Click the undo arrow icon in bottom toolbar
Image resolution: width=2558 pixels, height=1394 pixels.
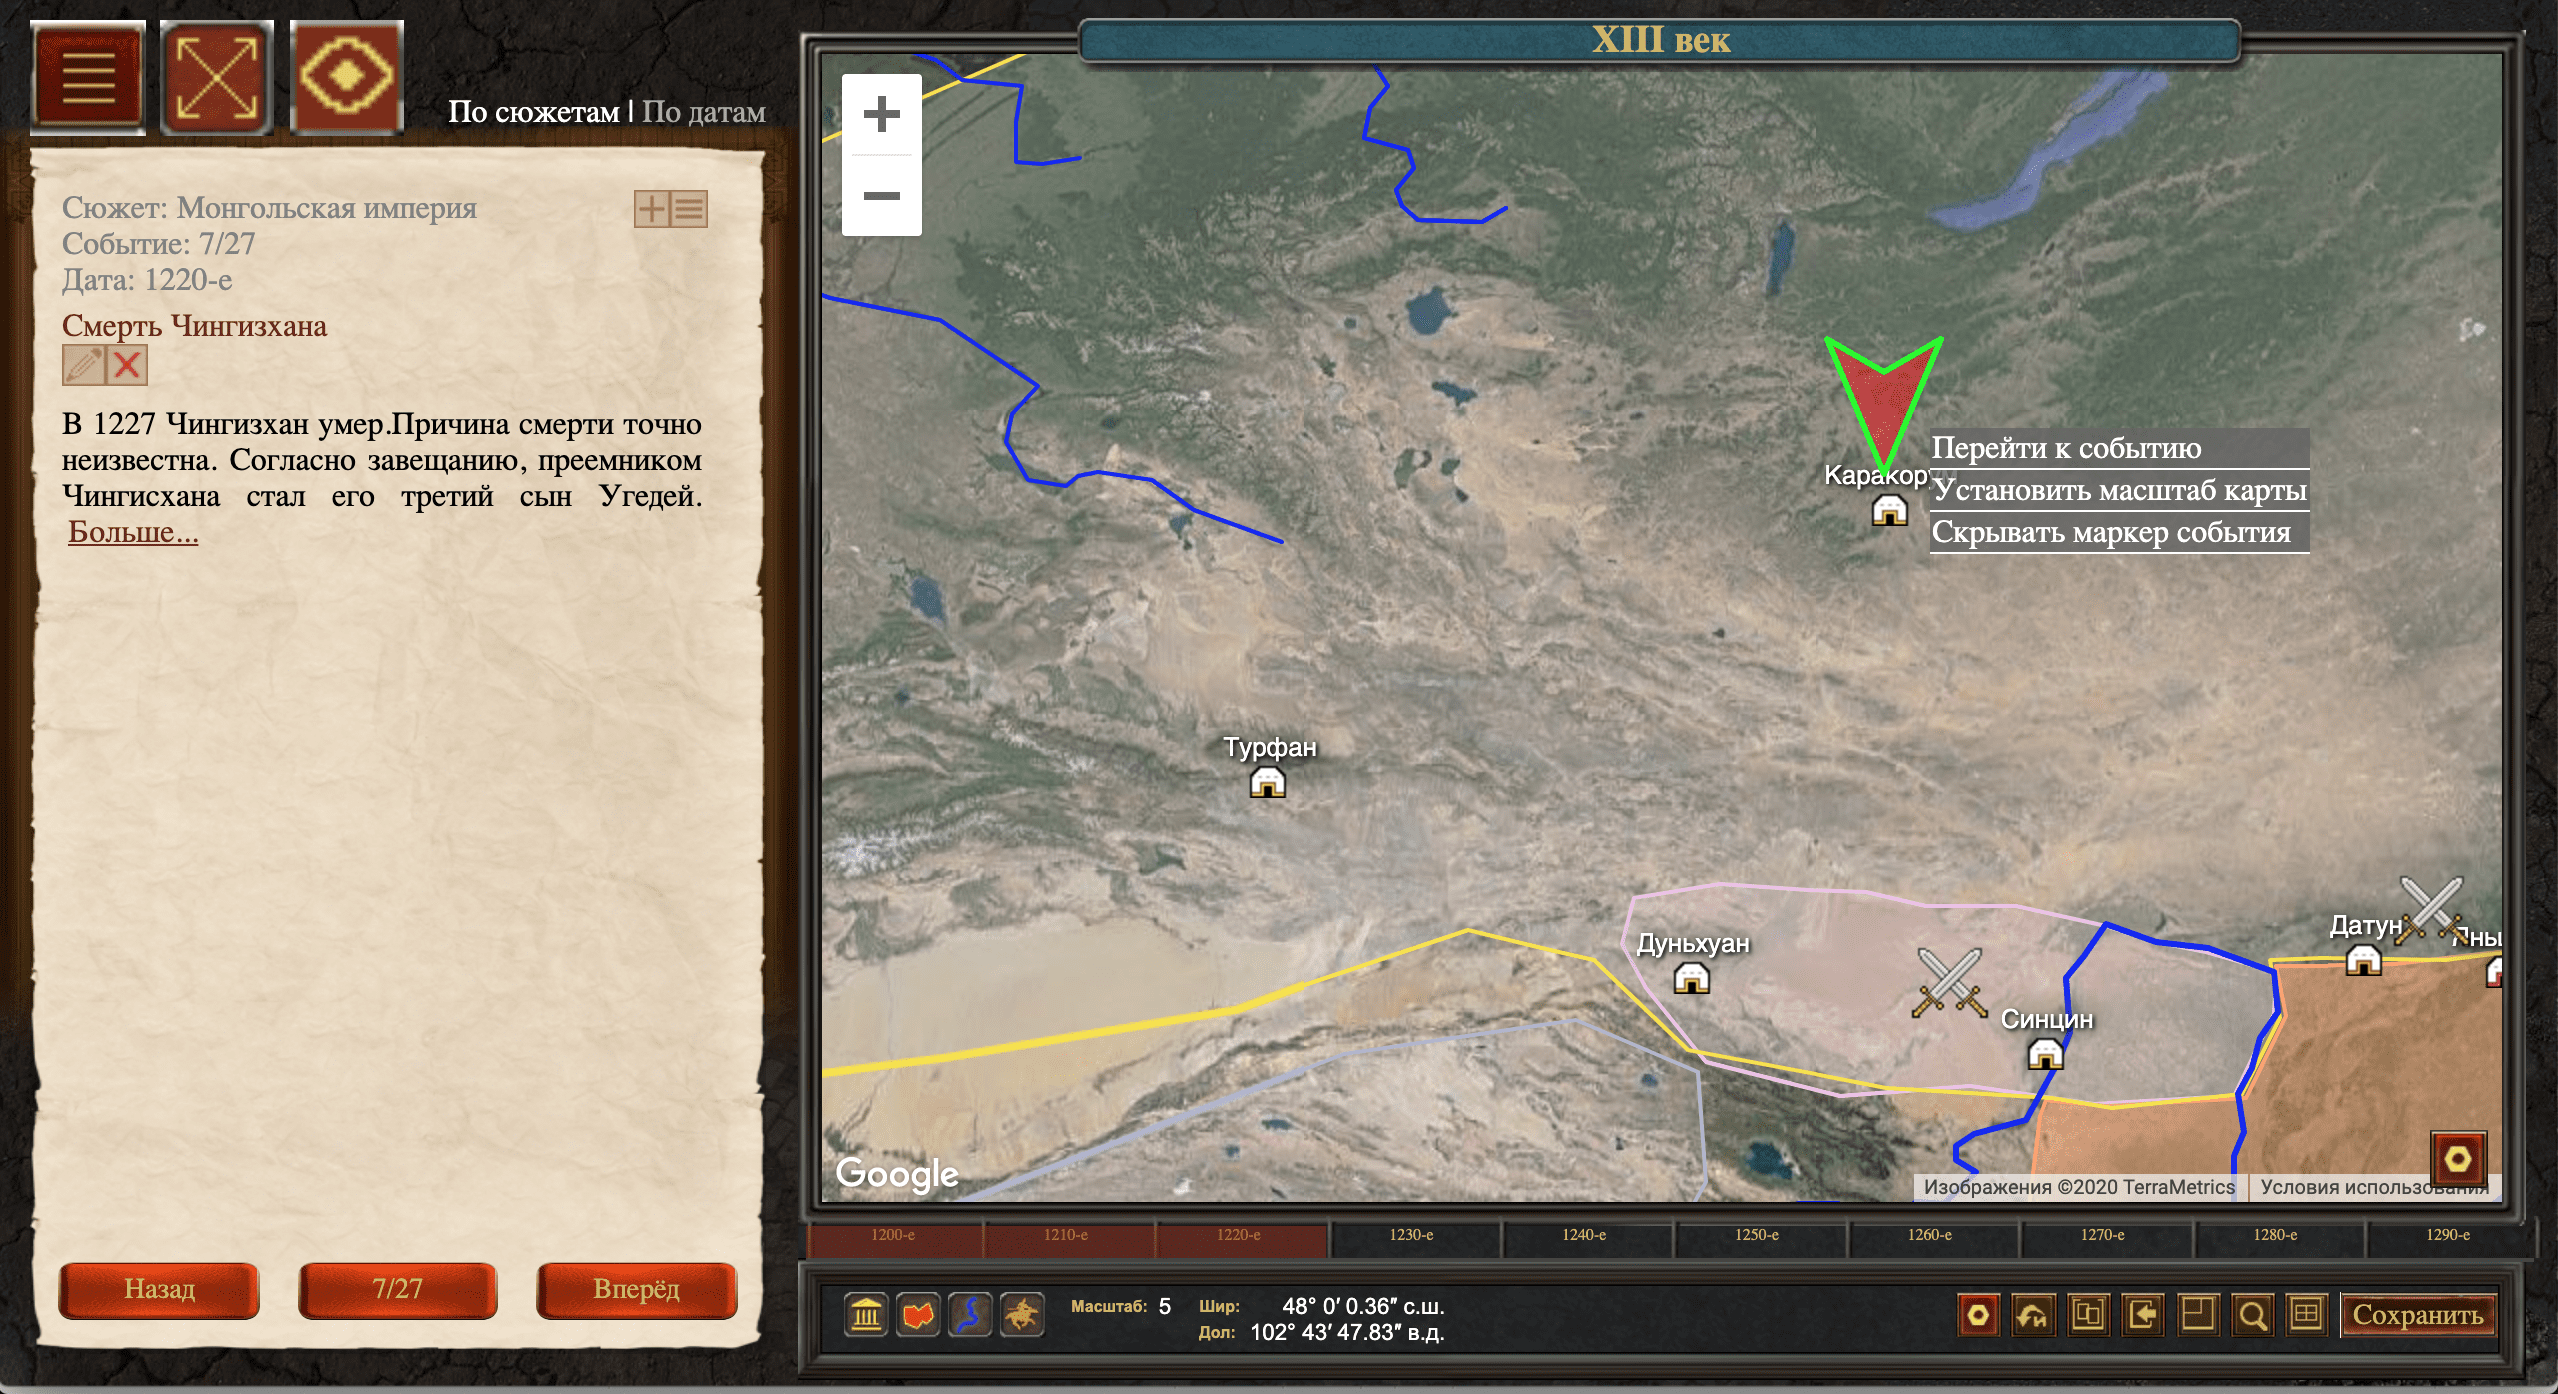pos(2033,1315)
